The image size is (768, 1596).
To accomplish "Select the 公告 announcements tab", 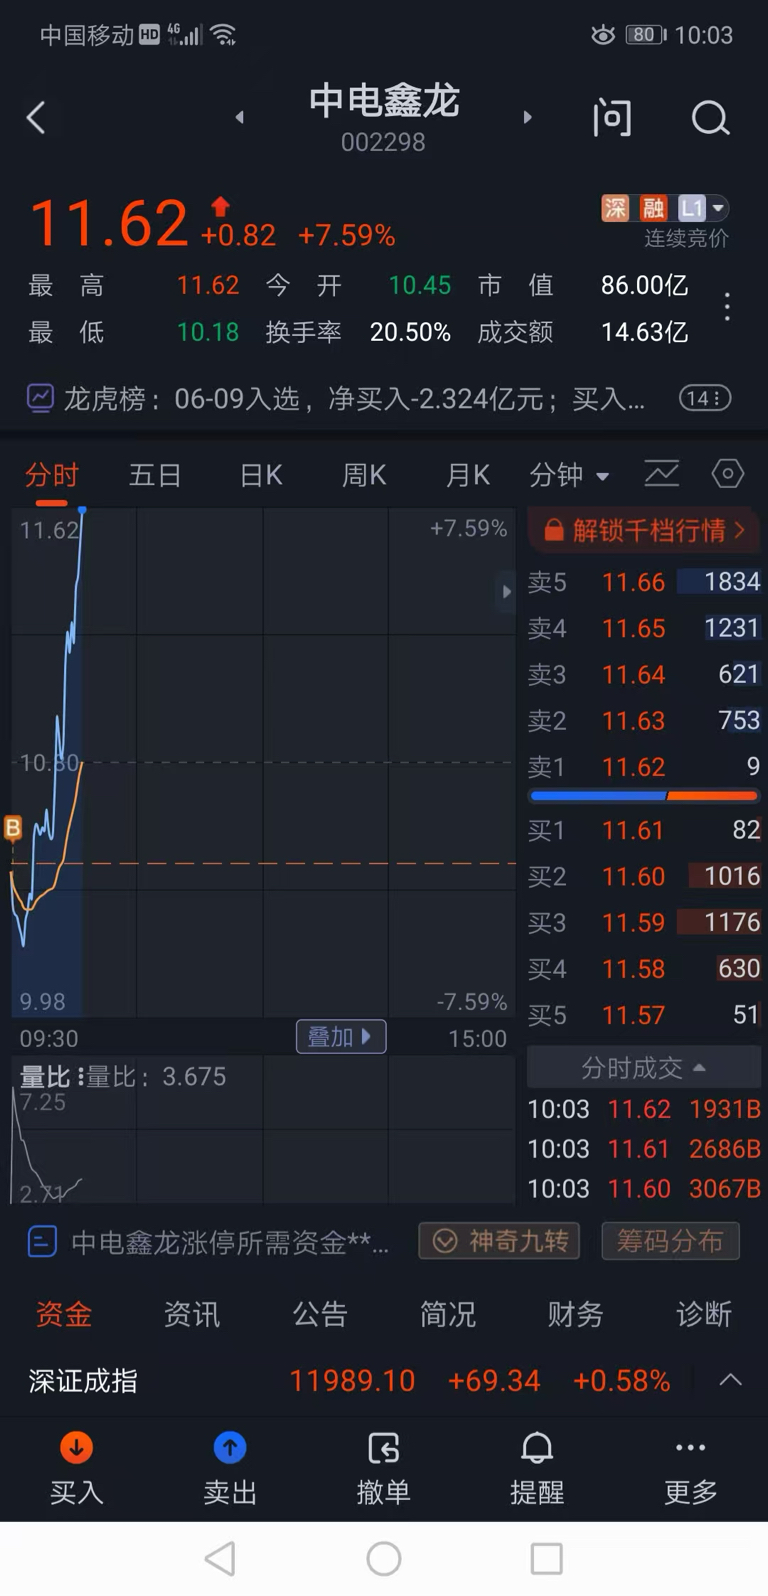I will pos(319,1313).
